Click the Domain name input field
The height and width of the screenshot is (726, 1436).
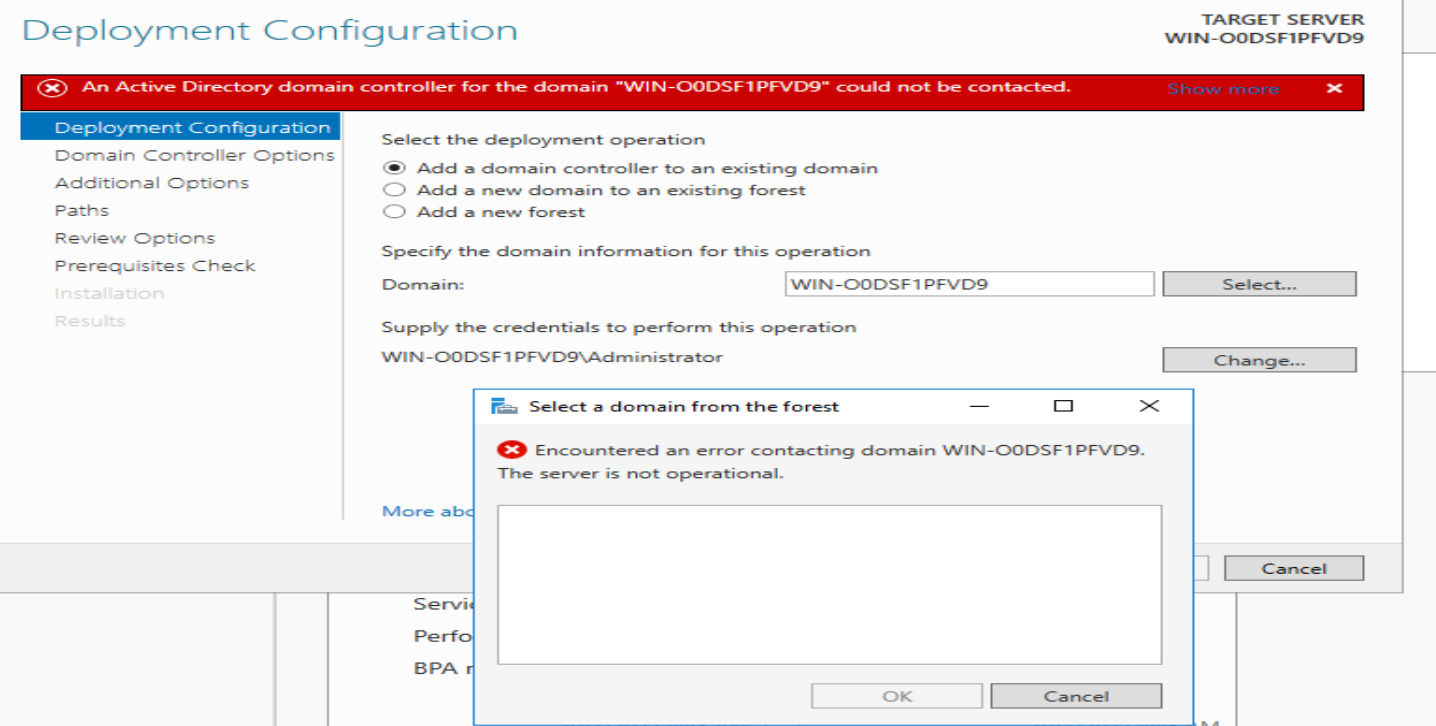968,283
